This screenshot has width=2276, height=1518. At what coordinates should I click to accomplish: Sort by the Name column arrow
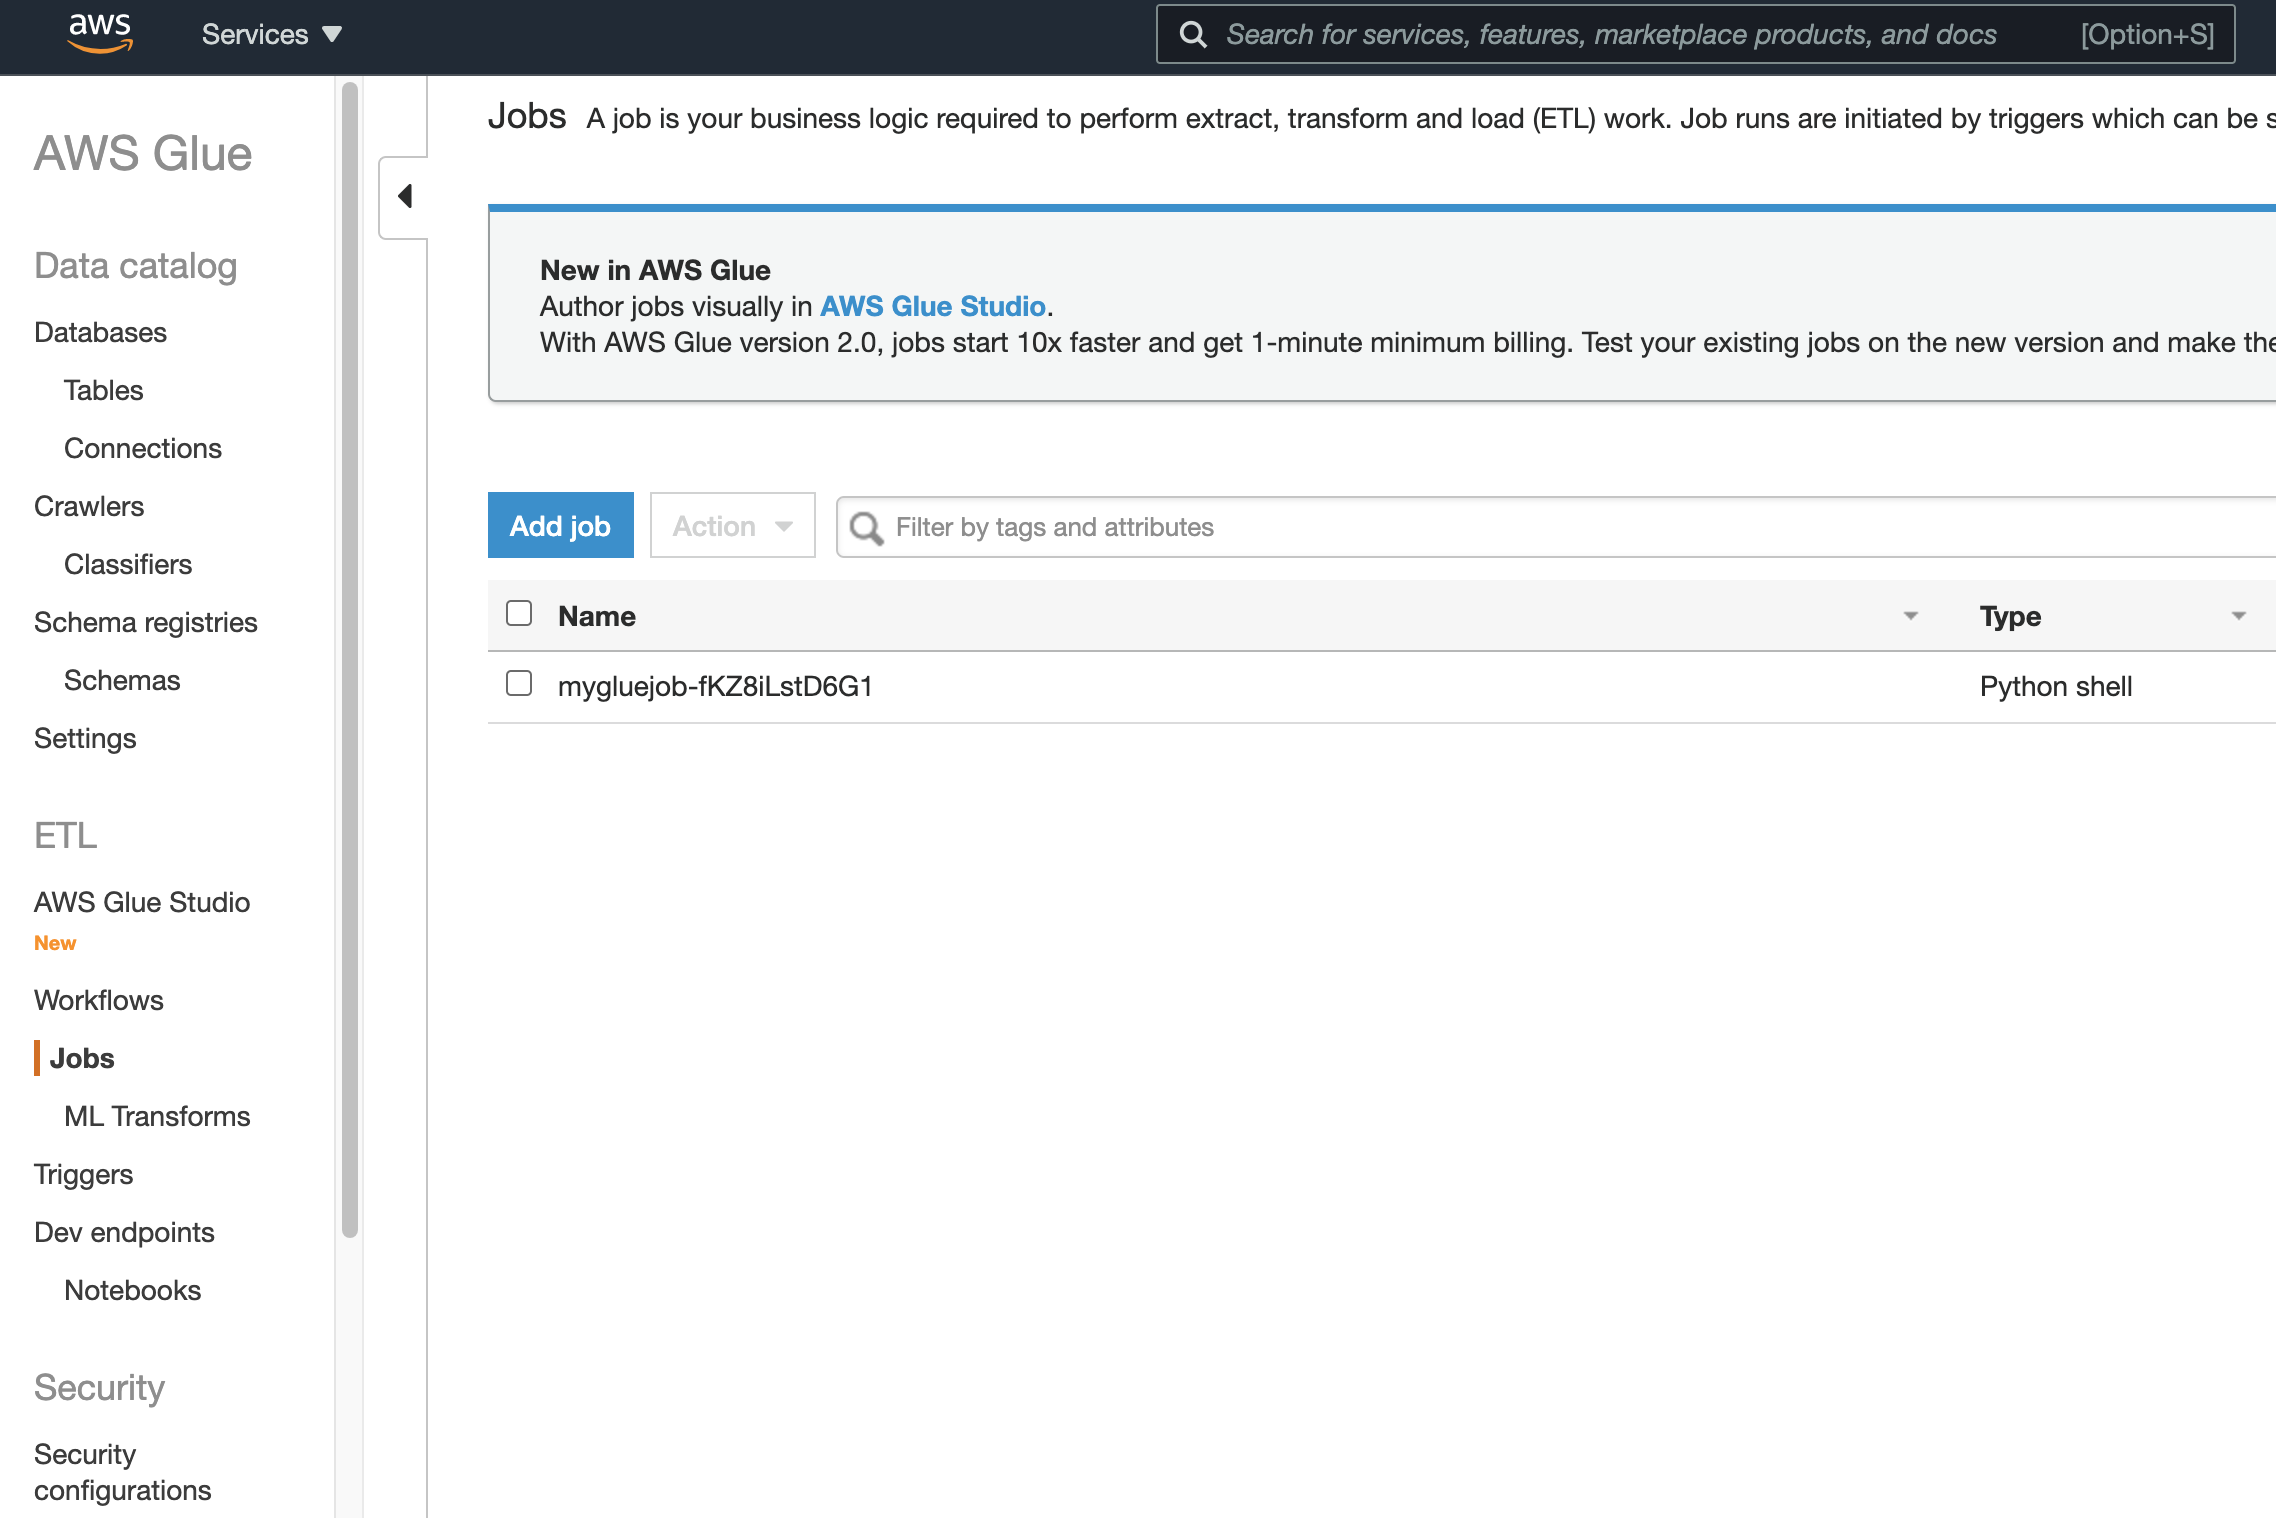pos(1910,616)
